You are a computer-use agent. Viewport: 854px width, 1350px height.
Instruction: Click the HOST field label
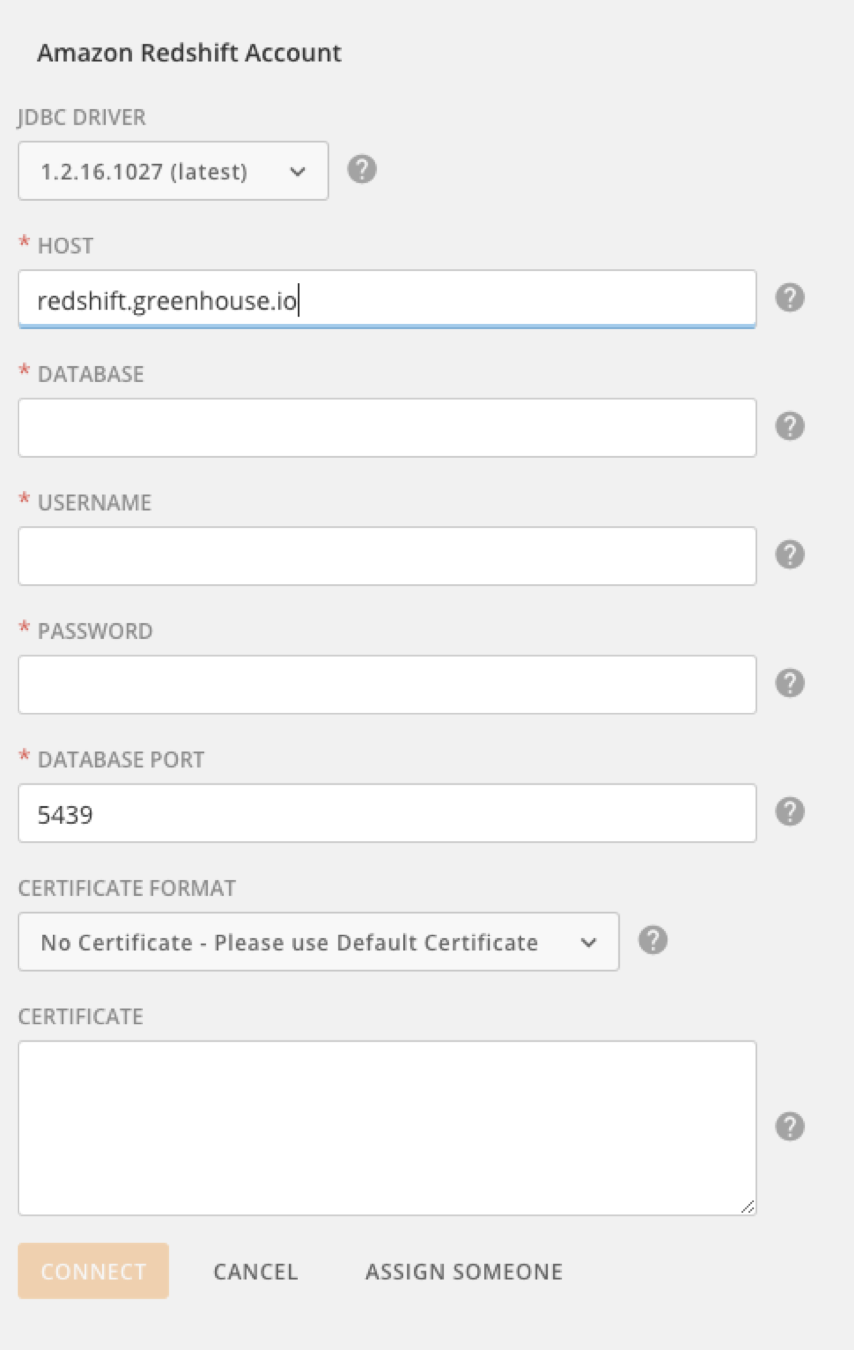(x=65, y=246)
